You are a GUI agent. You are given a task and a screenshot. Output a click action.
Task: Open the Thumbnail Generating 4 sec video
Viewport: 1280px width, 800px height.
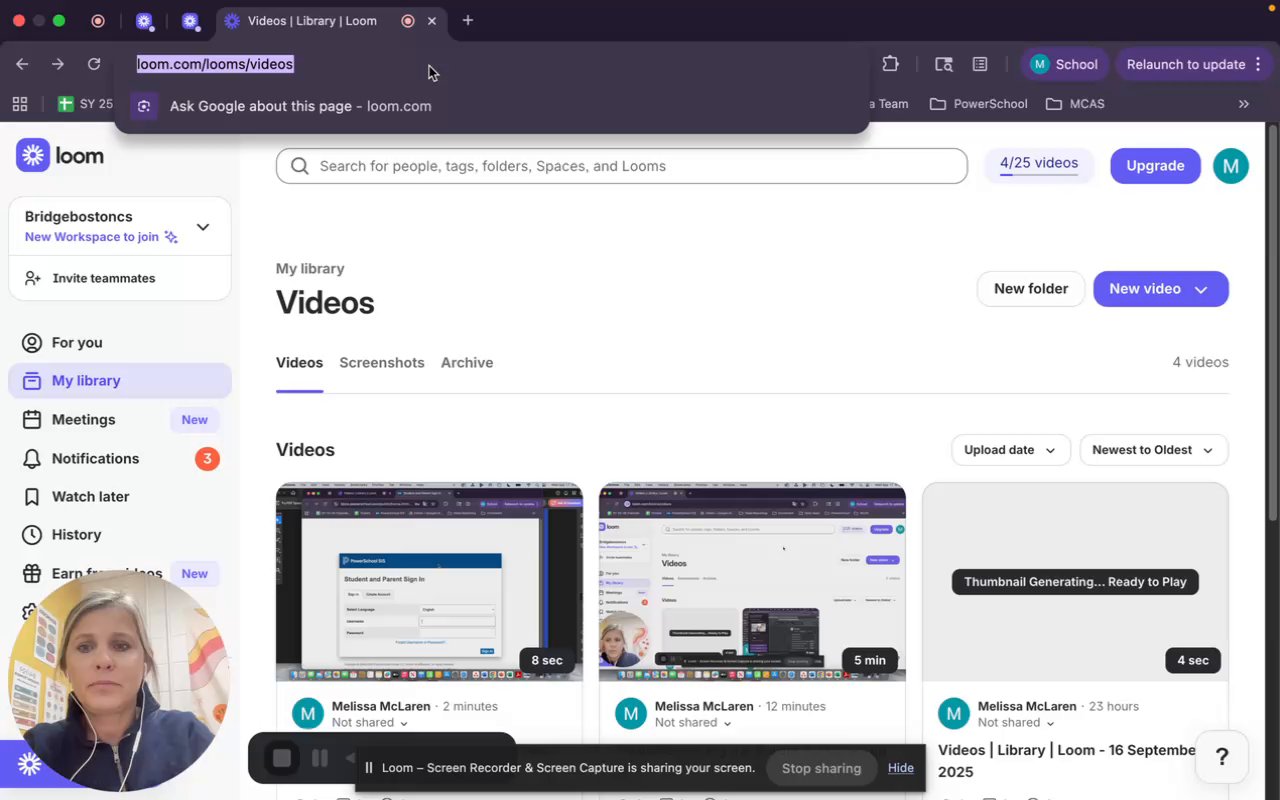pos(1075,582)
